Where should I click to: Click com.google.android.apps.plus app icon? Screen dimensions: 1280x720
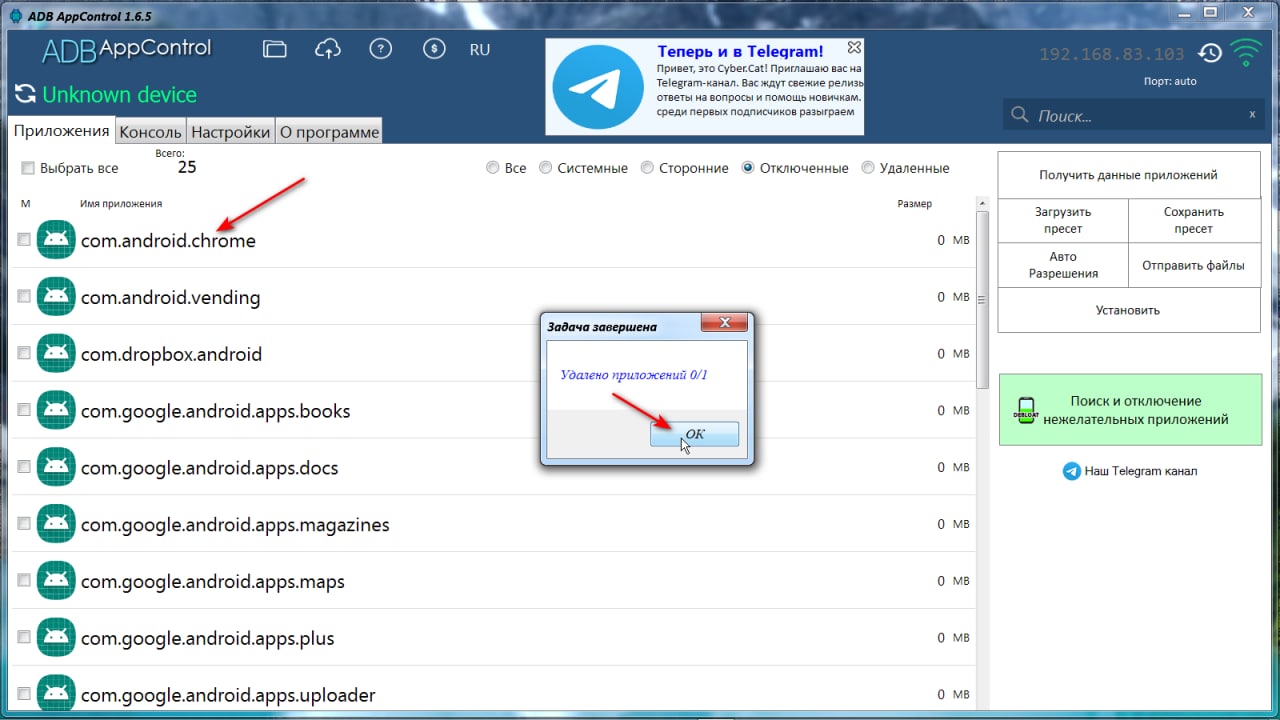coord(56,638)
